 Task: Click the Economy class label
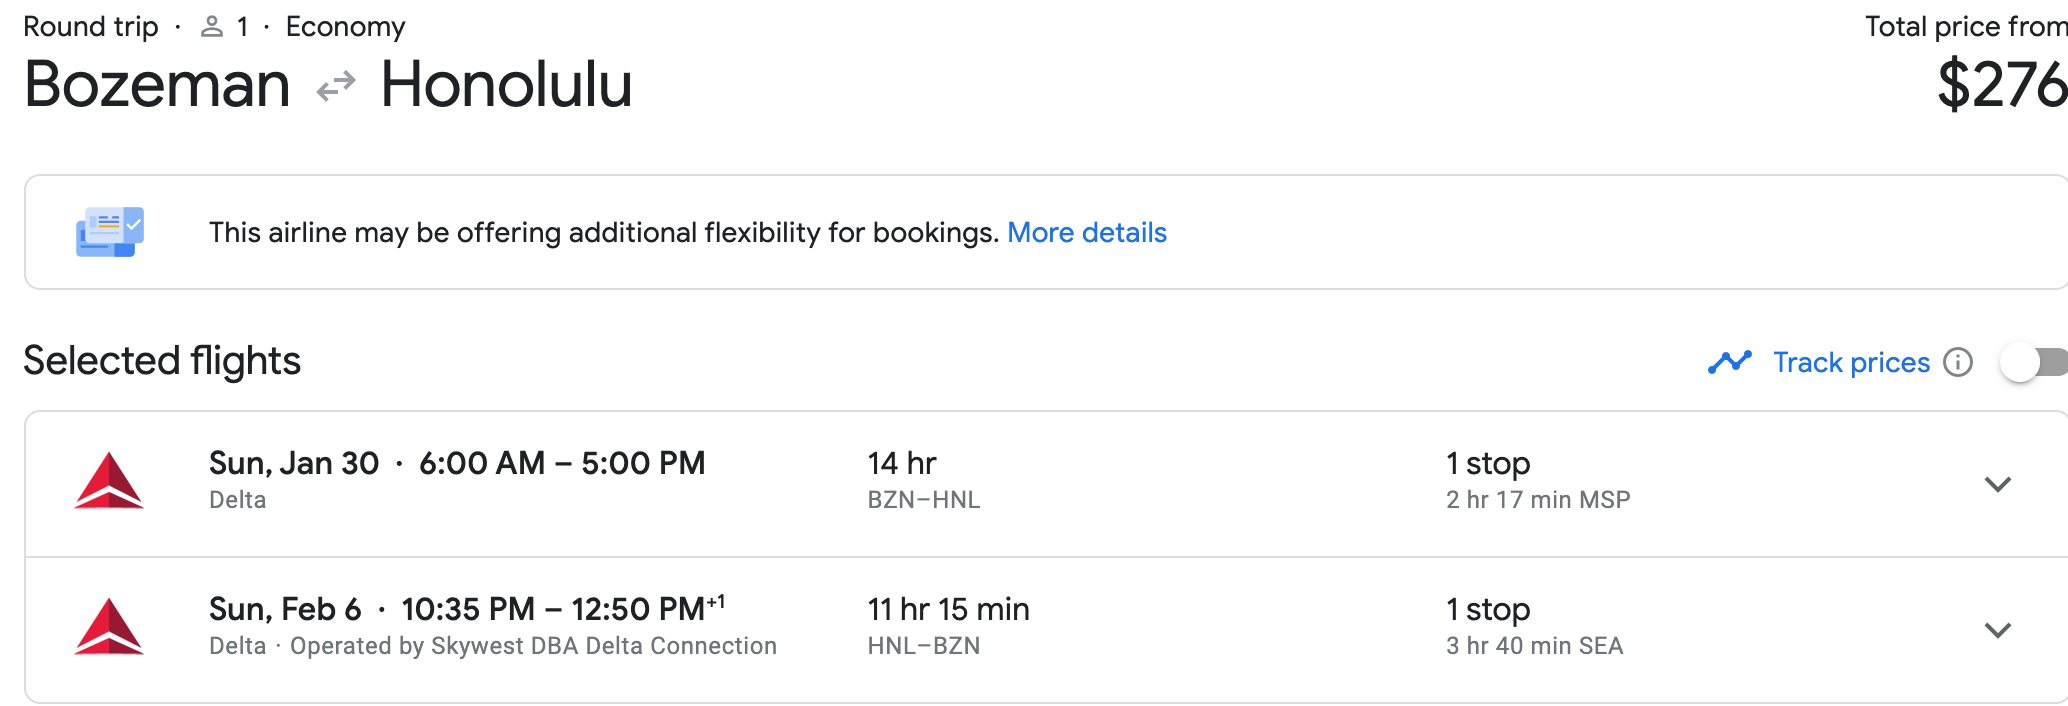click(x=346, y=27)
